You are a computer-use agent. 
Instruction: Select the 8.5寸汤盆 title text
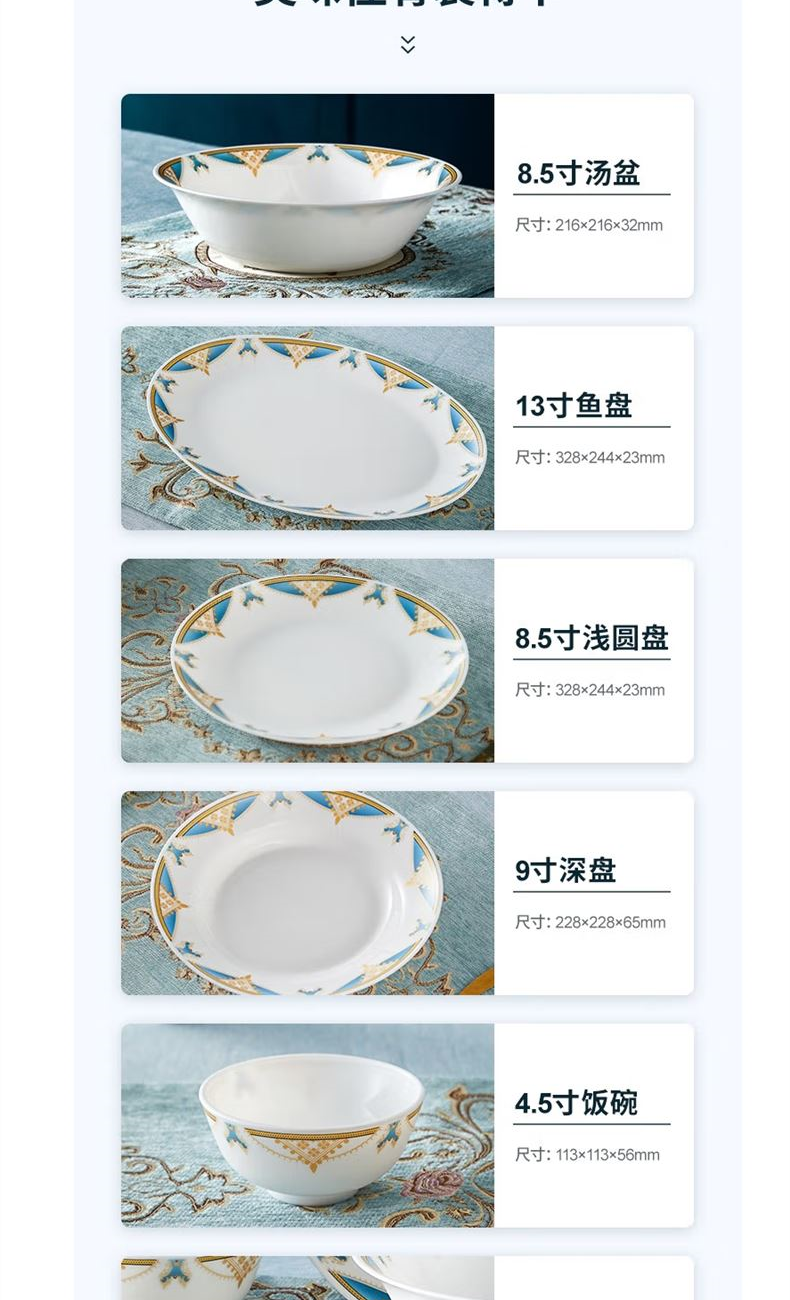(x=578, y=173)
